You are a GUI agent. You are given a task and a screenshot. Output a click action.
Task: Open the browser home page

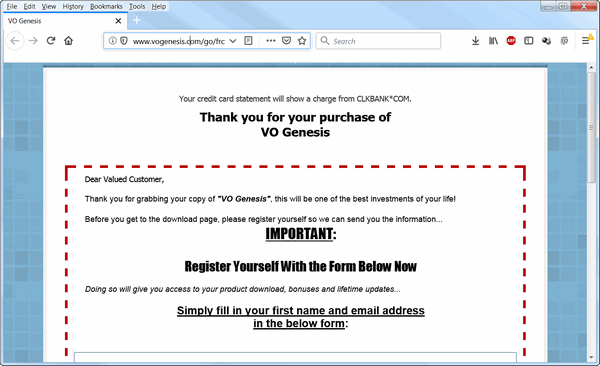click(x=68, y=41)
